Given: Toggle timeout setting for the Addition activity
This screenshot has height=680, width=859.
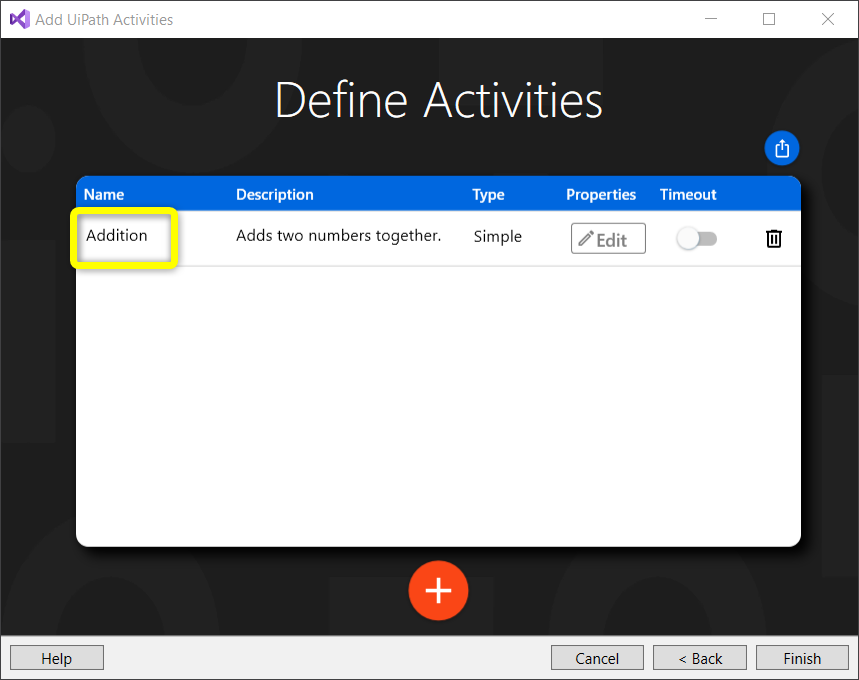Looking at the screenshot, I should (x=696, y=238).
